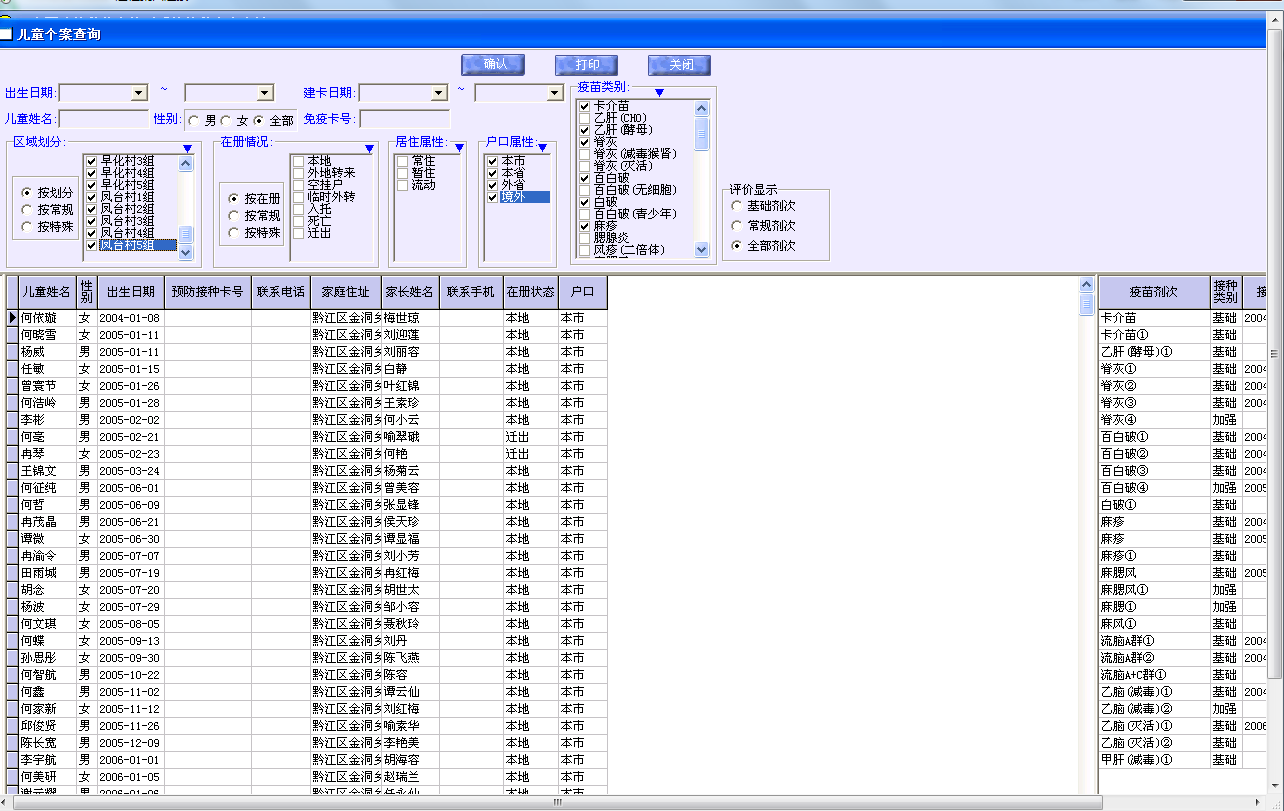
Task: Open the 出生日期 end date dropdown
Action: click(x=265, y=93)
